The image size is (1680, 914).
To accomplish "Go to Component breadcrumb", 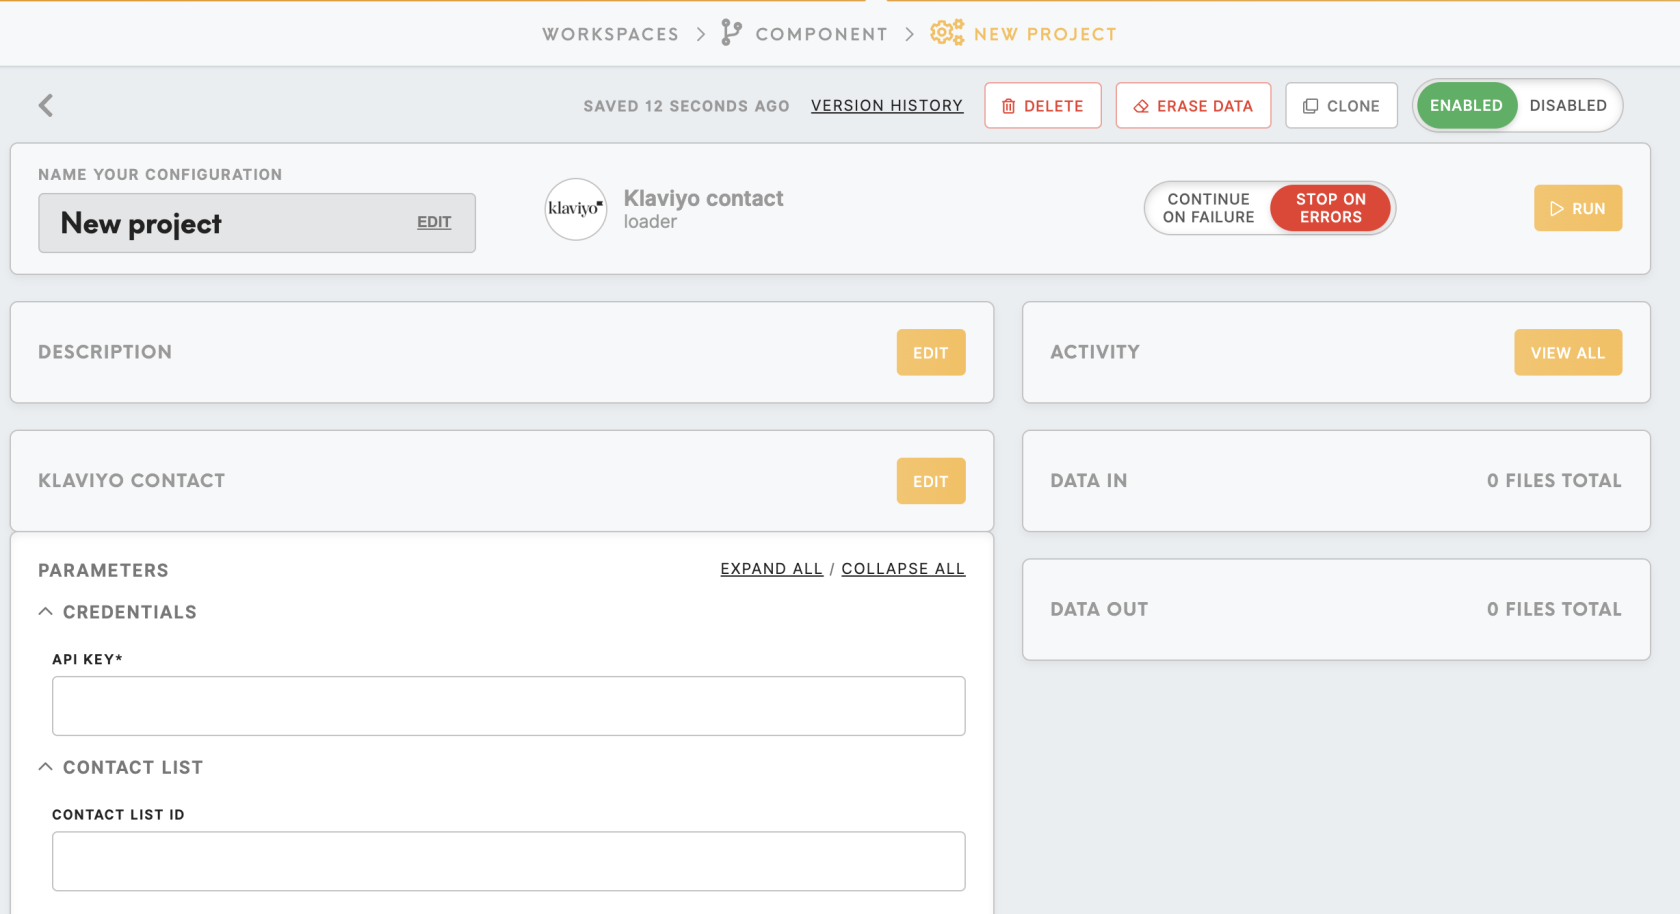I will [x=822, y=34].
